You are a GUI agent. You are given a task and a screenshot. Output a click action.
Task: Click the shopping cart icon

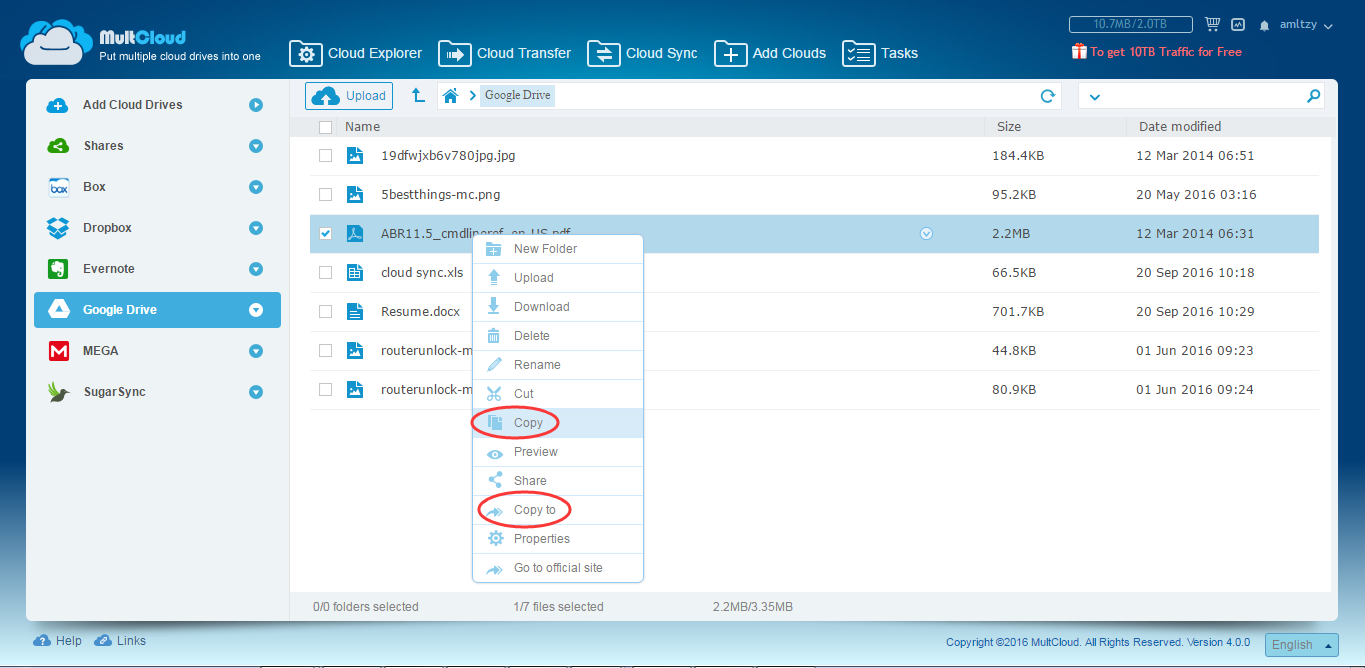coord(1212,24)
